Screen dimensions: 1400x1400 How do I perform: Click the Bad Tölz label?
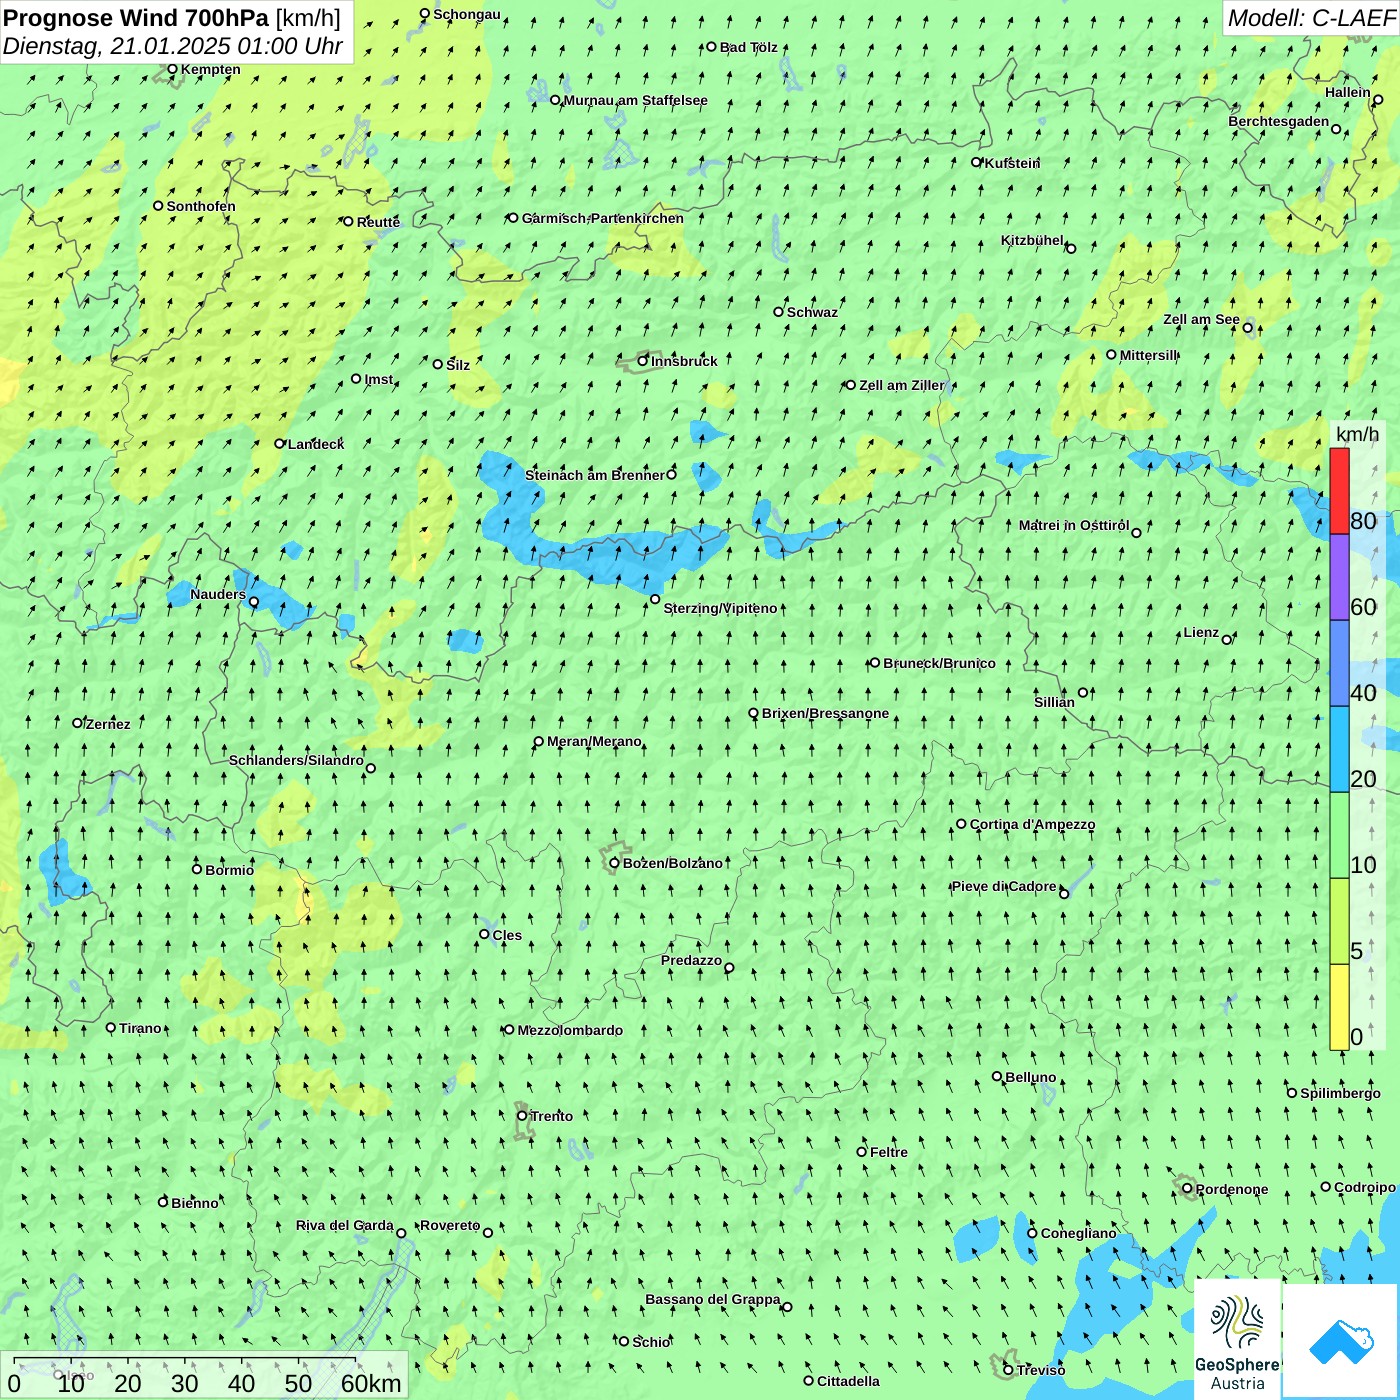(748, 47)
